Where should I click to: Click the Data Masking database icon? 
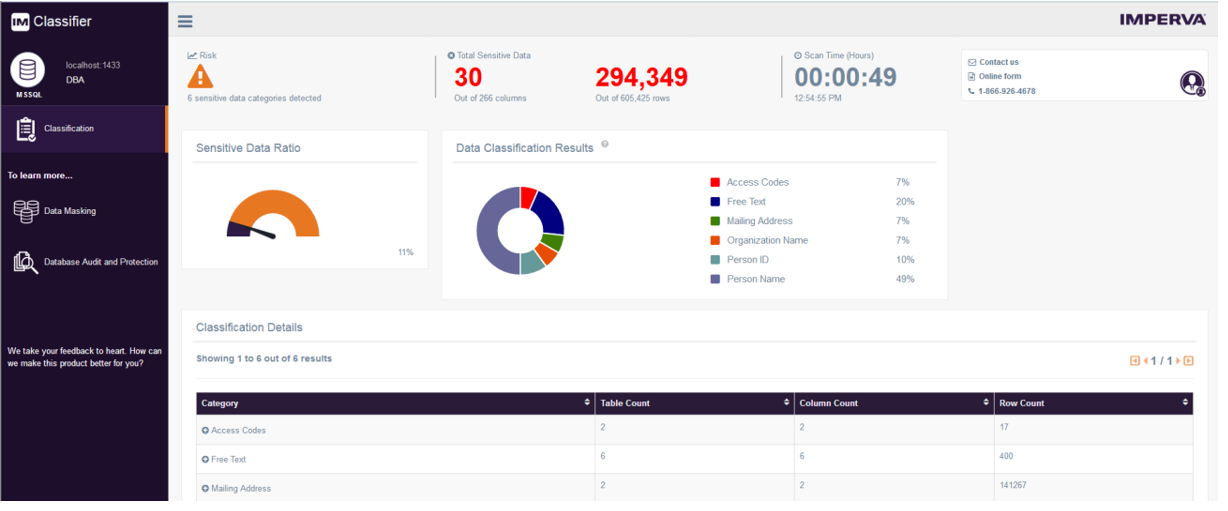[x=25, y=211]
